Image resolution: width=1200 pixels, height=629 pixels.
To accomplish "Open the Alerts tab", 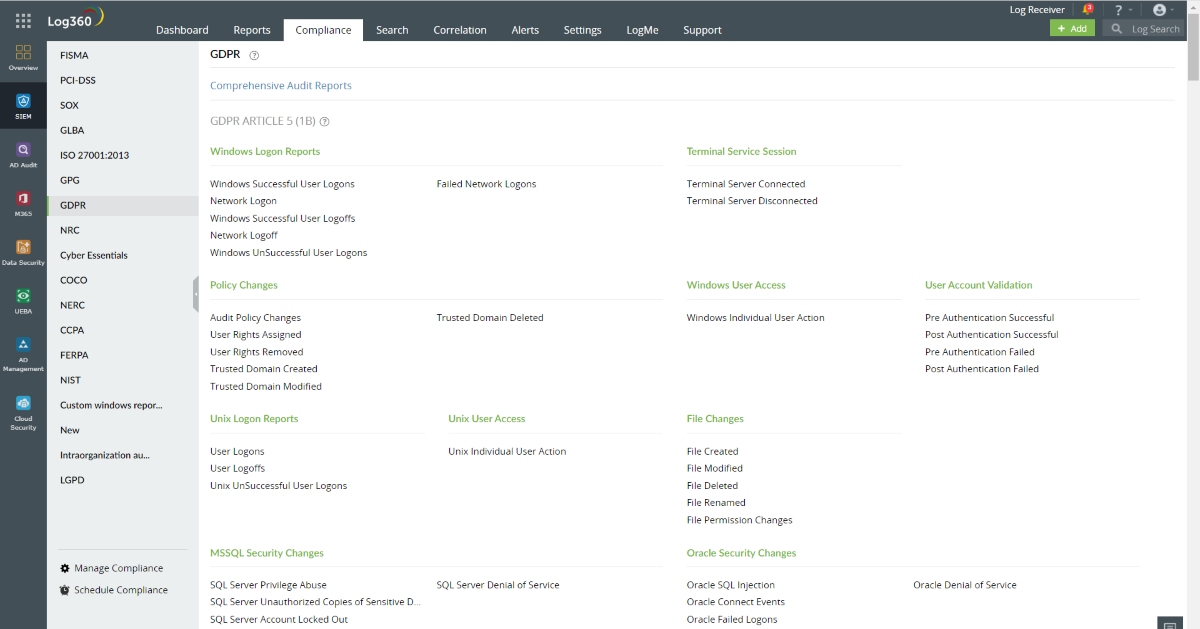I will (x=525, y=30).
